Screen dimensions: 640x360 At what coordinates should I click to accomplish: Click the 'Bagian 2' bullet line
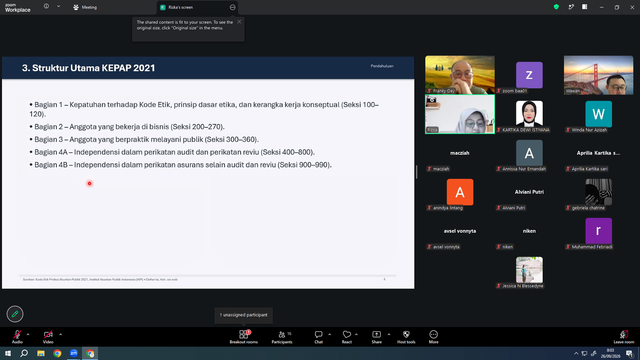(127, 127)
